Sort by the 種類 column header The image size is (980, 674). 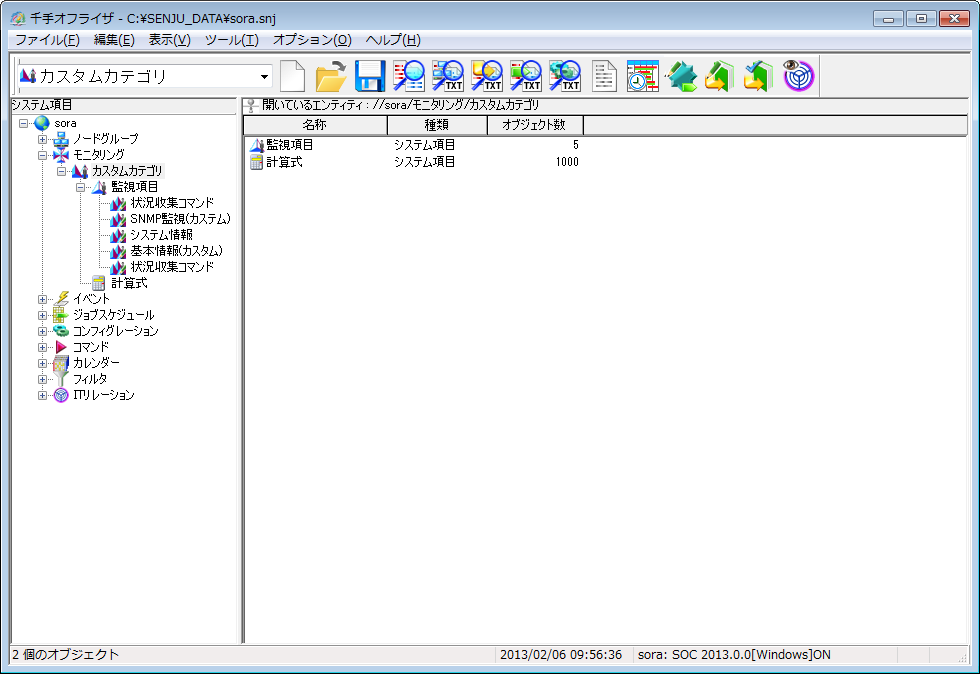(x=437, y=125)
